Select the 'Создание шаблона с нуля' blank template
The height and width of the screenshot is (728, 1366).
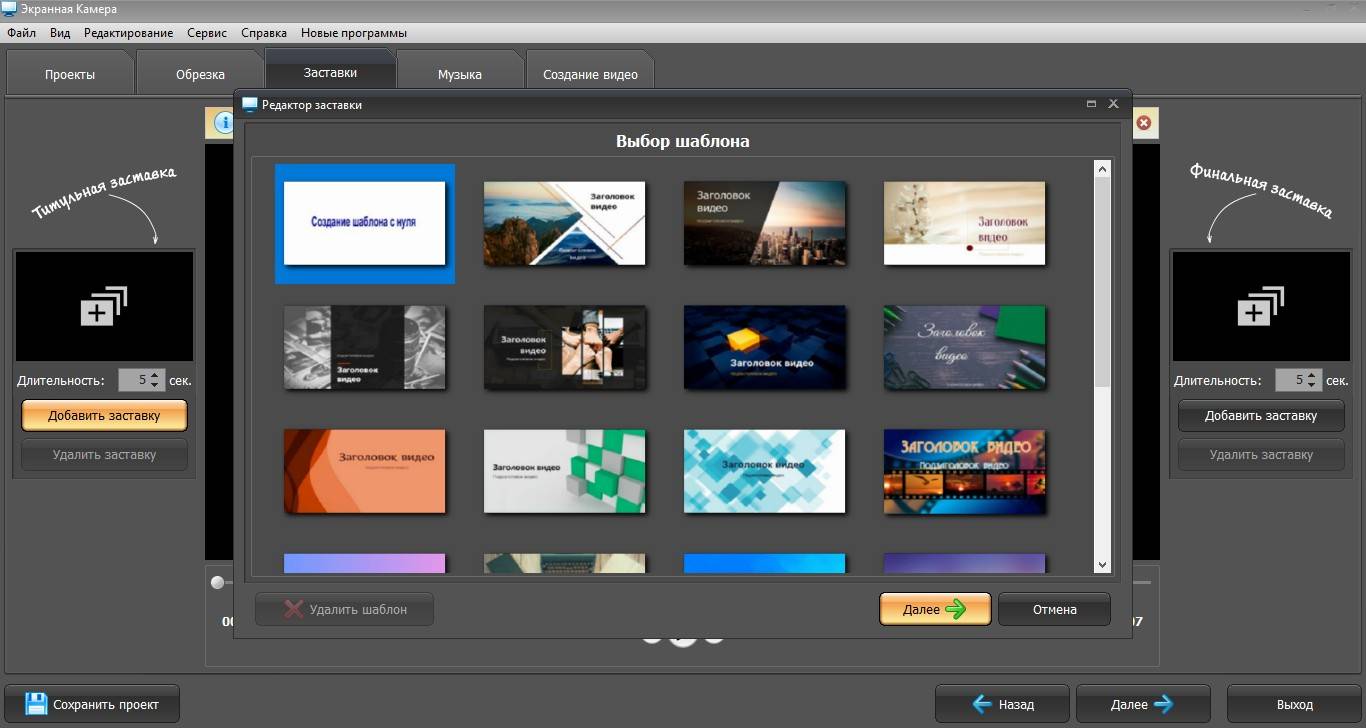pyautogui.click(x=364, y=223)
